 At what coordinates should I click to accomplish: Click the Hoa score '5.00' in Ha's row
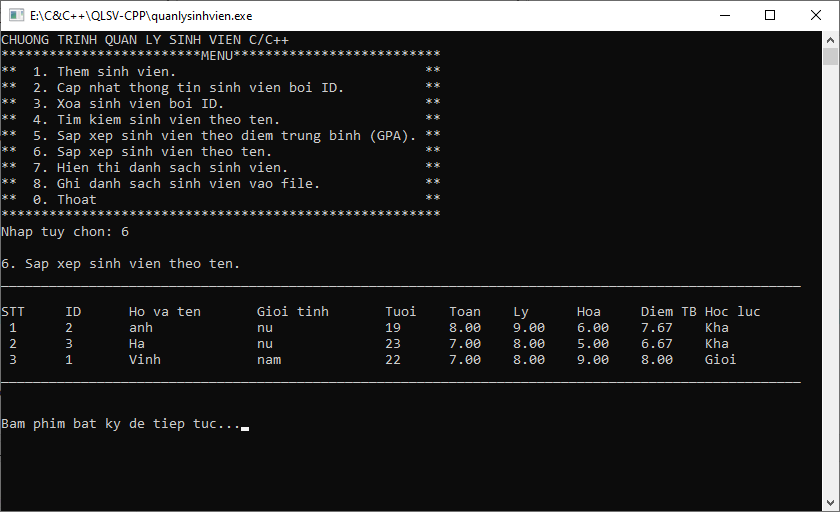point(593,344)
